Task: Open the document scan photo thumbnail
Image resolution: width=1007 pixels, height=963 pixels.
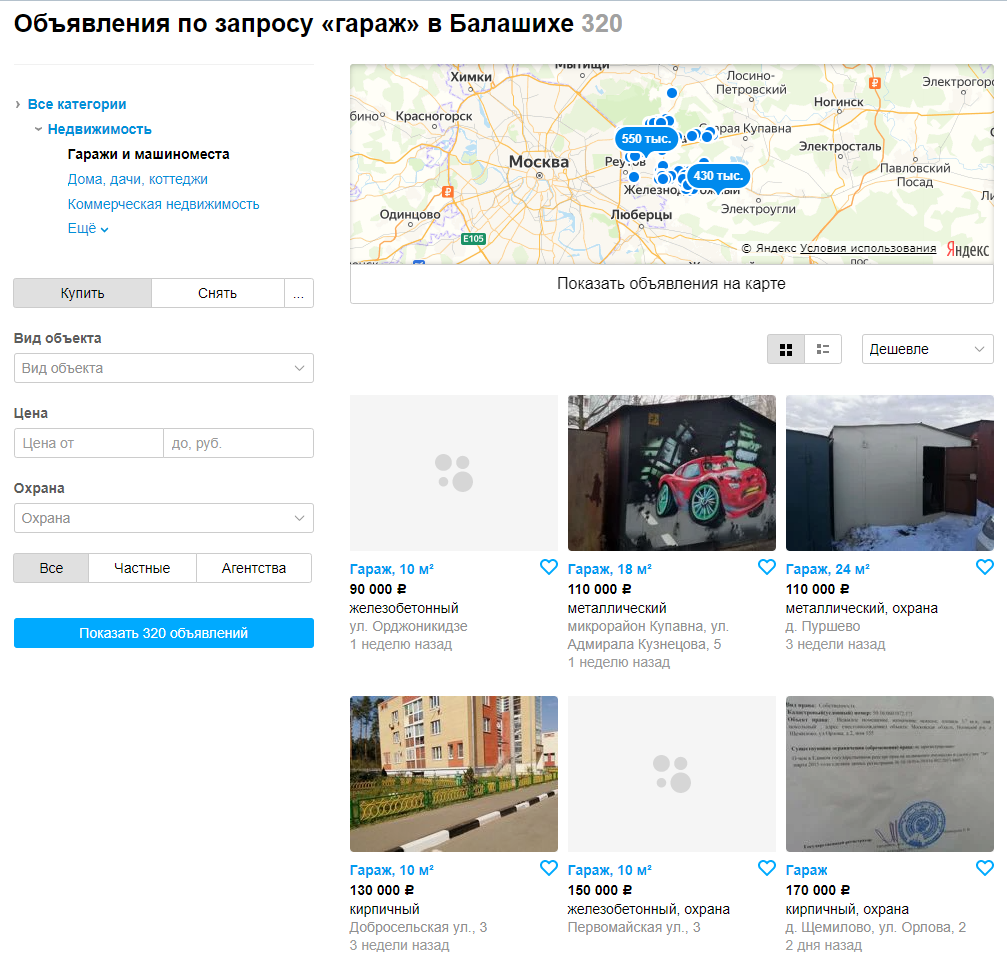Action: coord(889,774)
